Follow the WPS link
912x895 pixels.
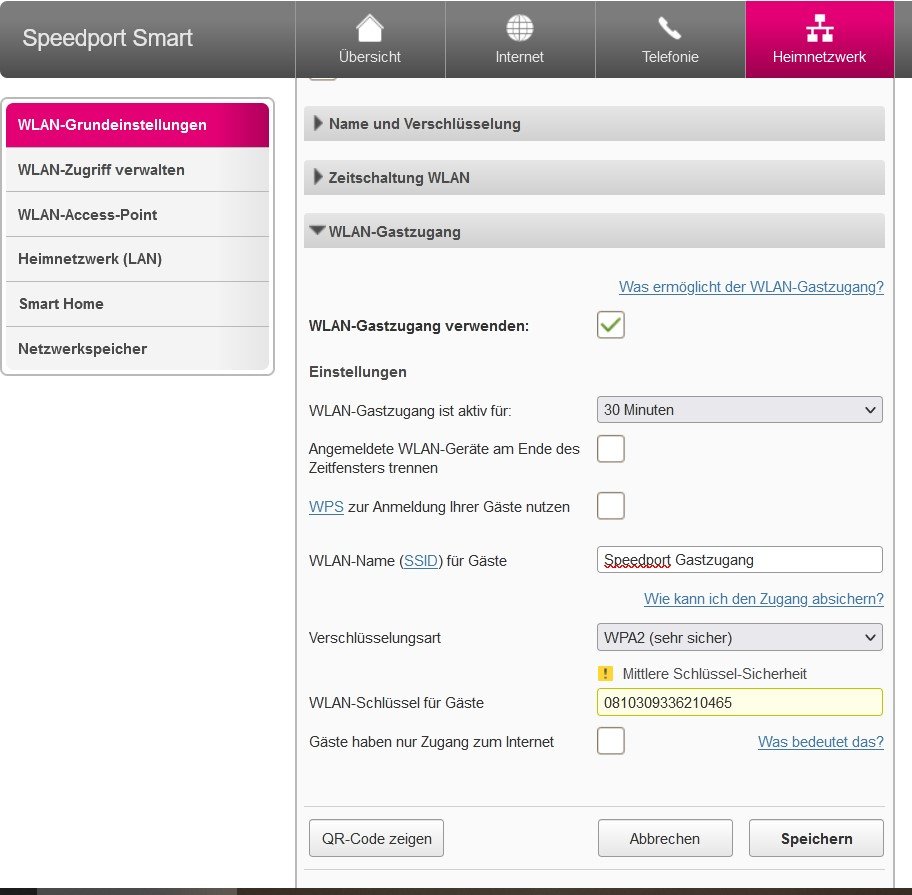click(x=326, y=507)
